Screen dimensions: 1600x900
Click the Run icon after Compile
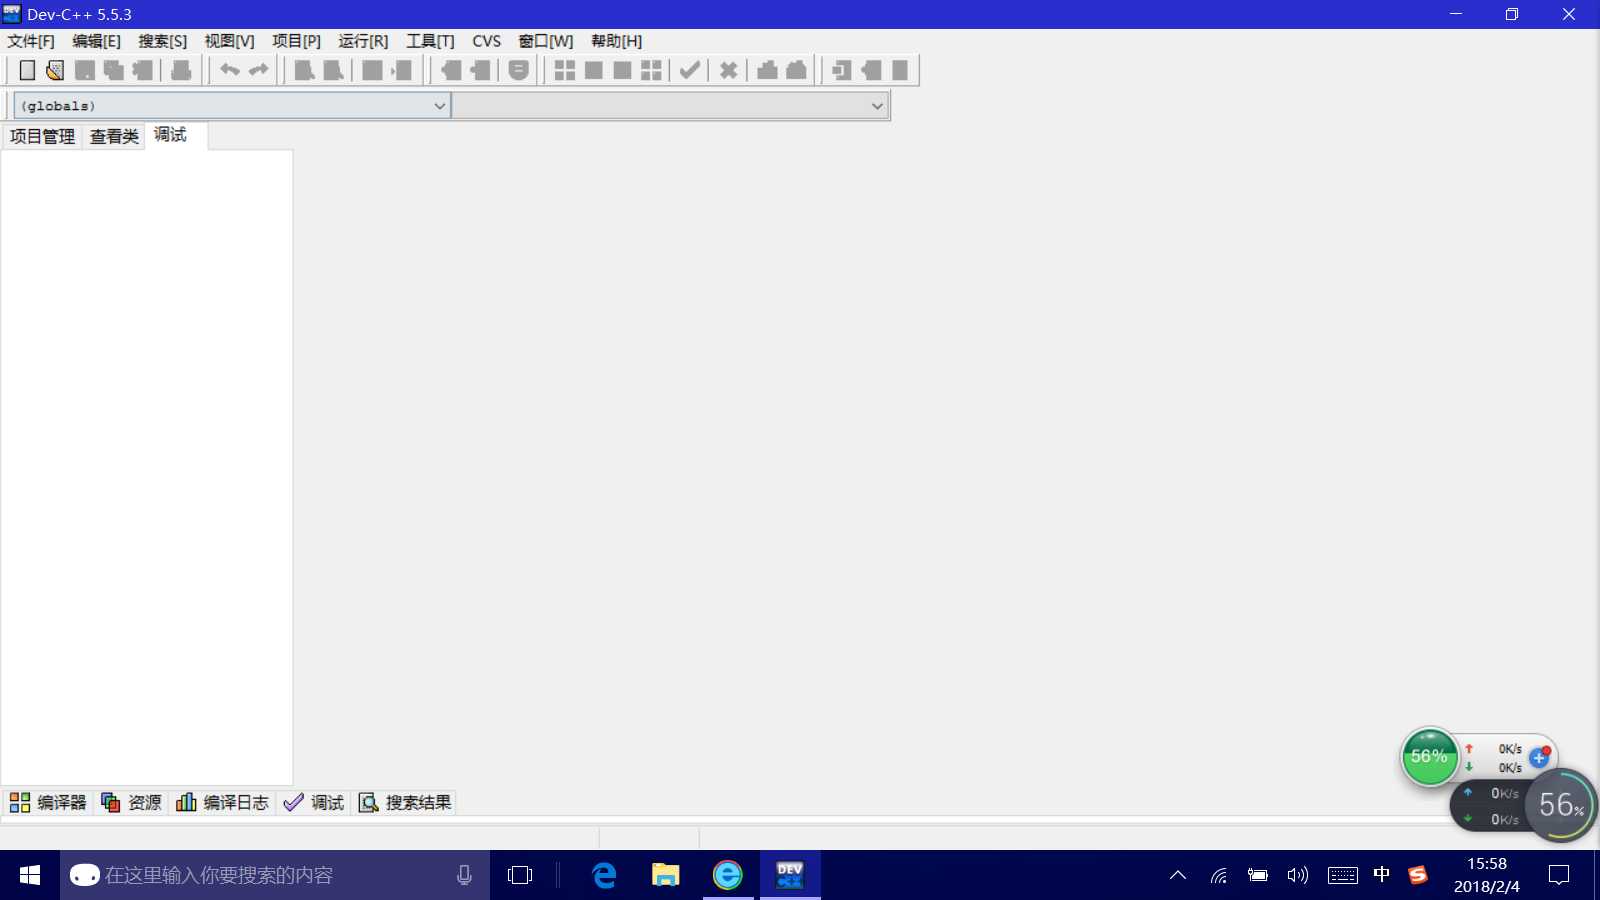pos(594,70)
